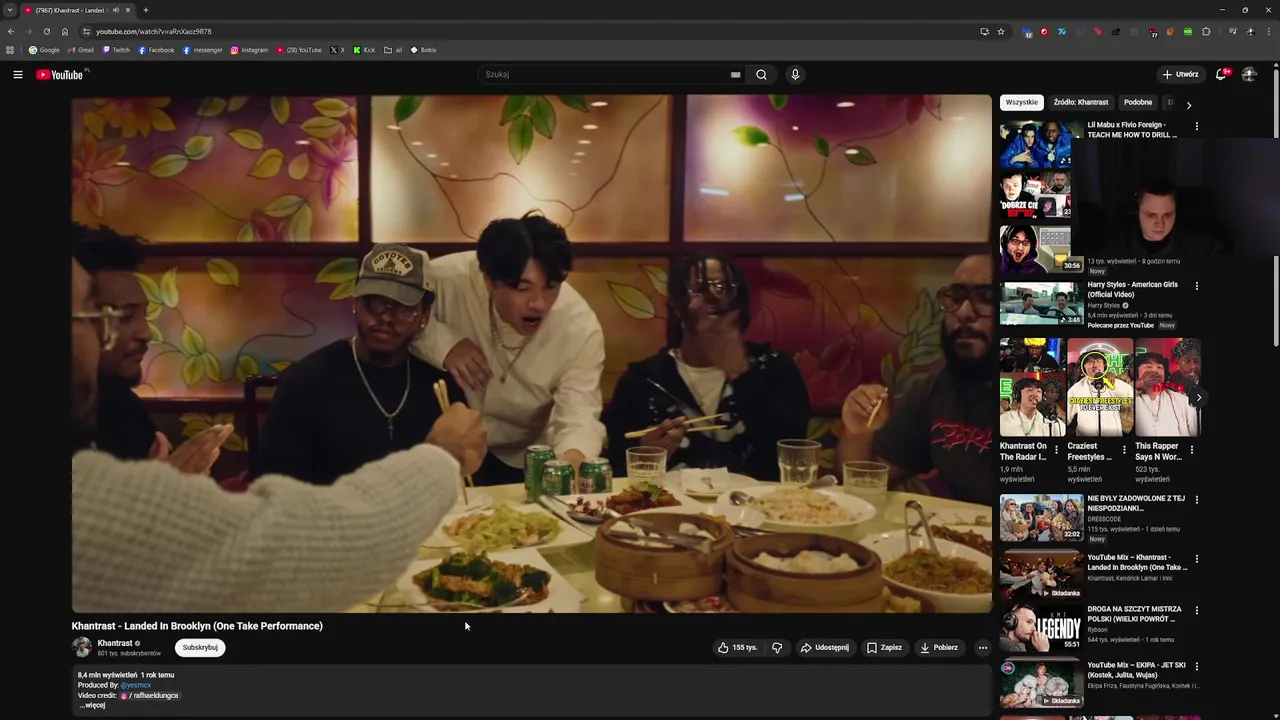Open the 'all' bookmarks folder
Screen dimensions: 1280x720
tap(393, 50)
